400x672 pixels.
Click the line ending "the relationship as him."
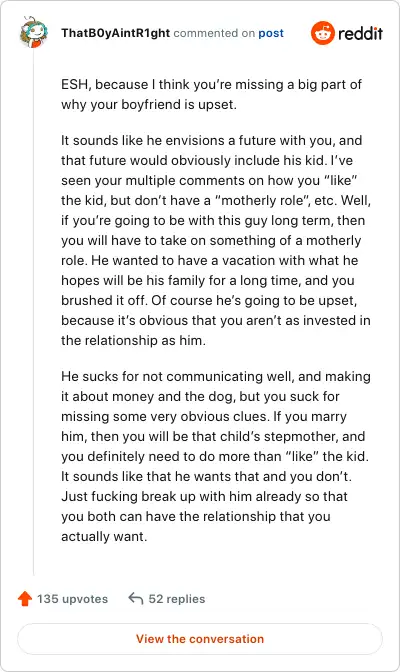click(133, 340)
